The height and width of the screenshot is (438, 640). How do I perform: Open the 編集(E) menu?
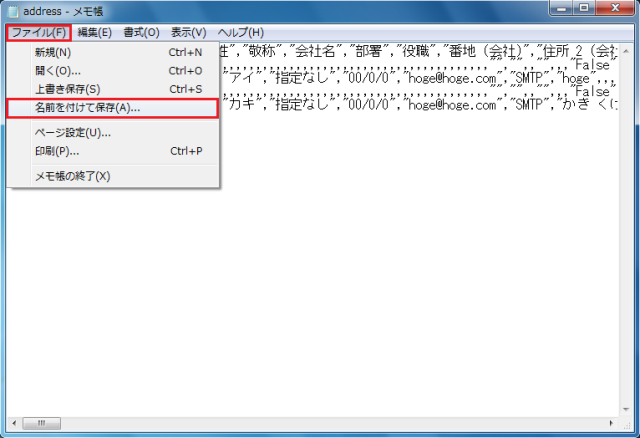[94, 32]
